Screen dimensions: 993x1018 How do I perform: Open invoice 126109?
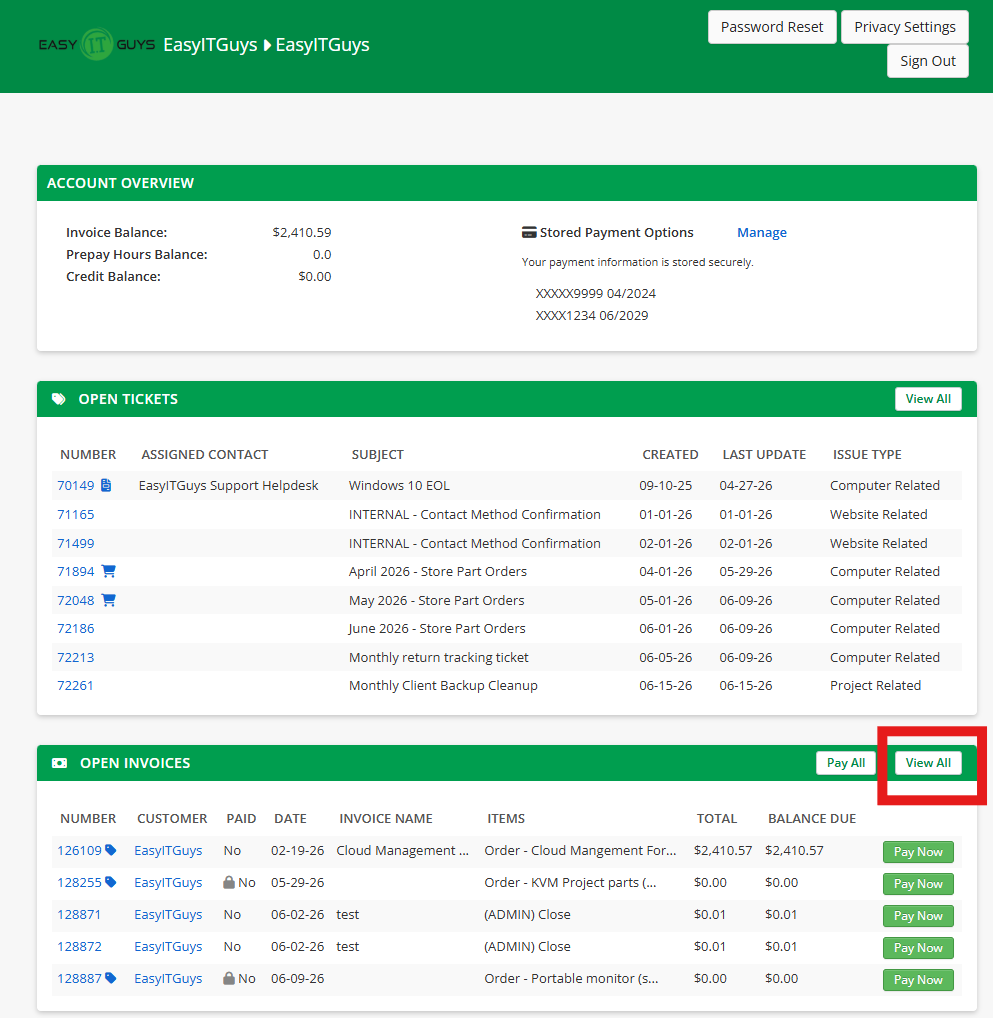point(79,850)
